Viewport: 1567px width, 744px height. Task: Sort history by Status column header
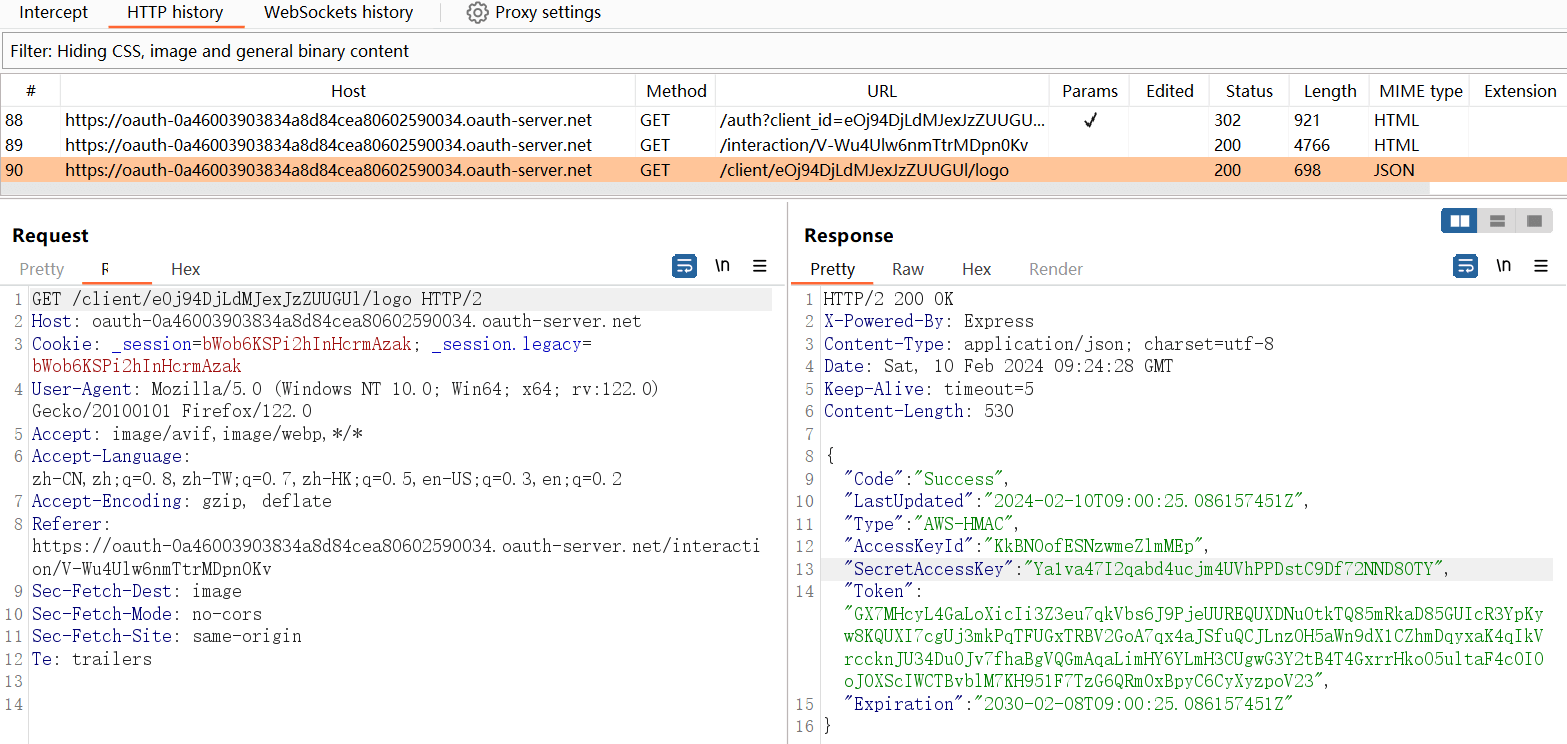click(x=1249, y=91)
